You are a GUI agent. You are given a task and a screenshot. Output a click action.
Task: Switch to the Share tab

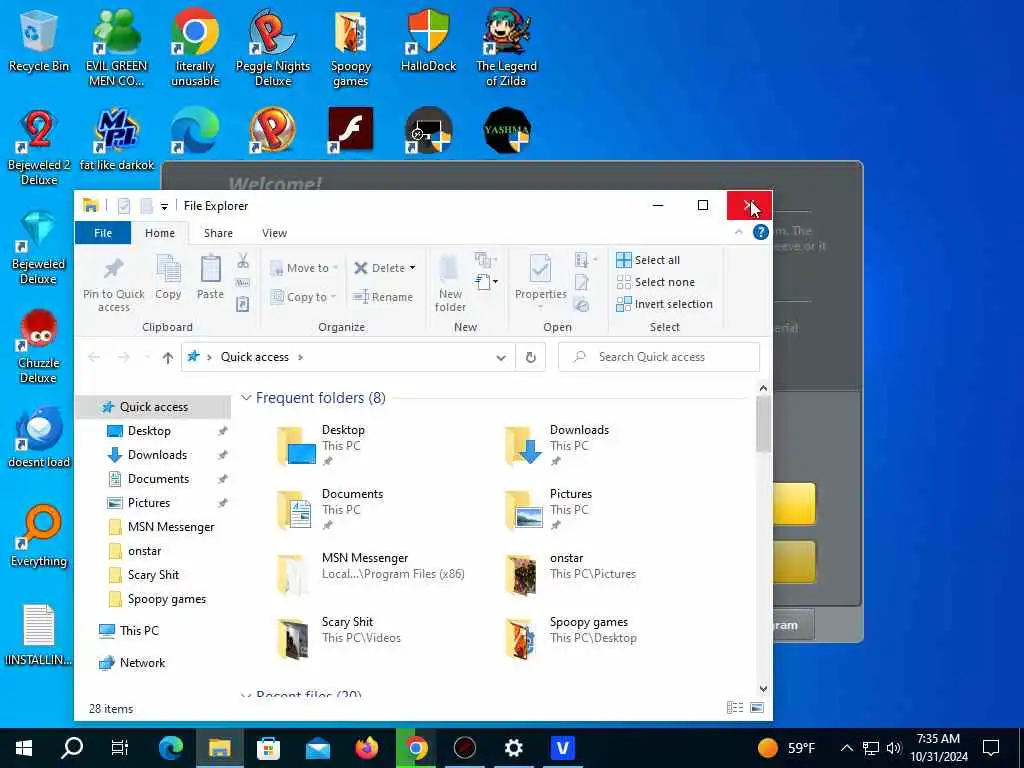[x=218, y=233]
